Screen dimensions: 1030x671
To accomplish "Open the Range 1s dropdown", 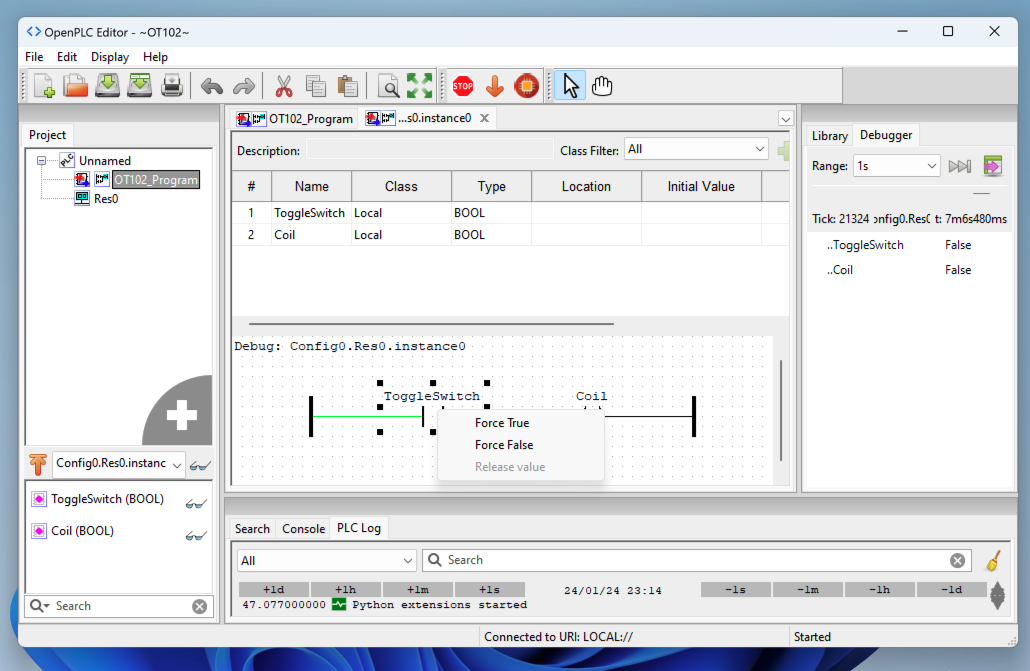I will click(897, 166).
